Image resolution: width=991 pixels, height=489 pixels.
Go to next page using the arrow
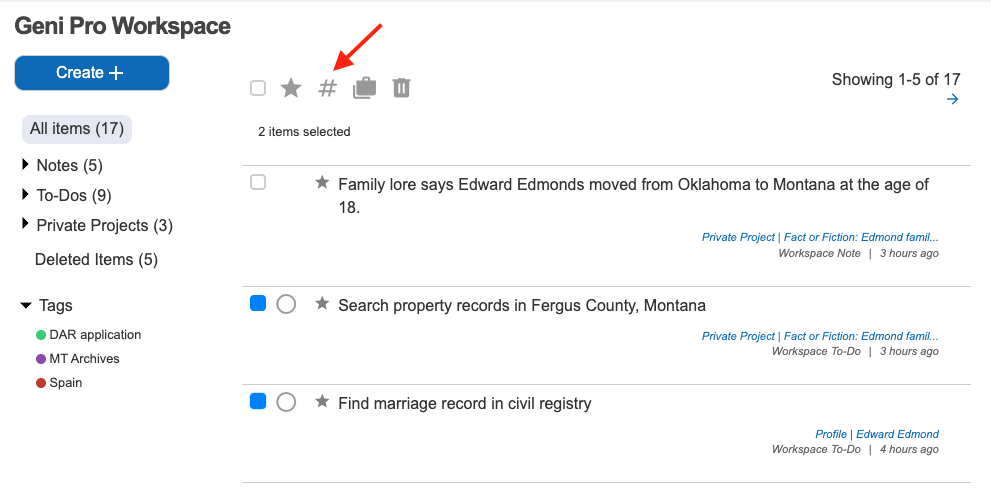tap(952, 99)
